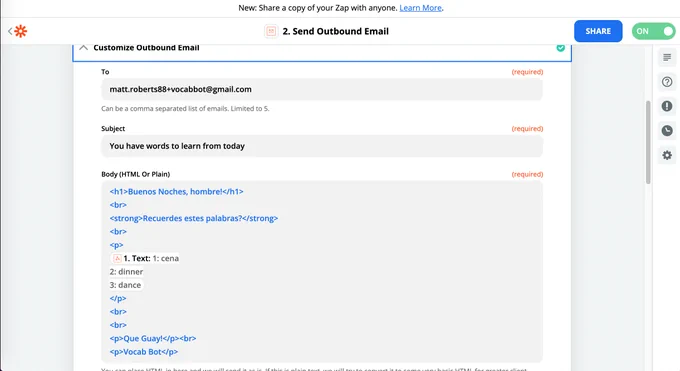Click the Vocab Bot paragraph line
The width and height of the screenshot is (680, 371).
click(144, 352)
